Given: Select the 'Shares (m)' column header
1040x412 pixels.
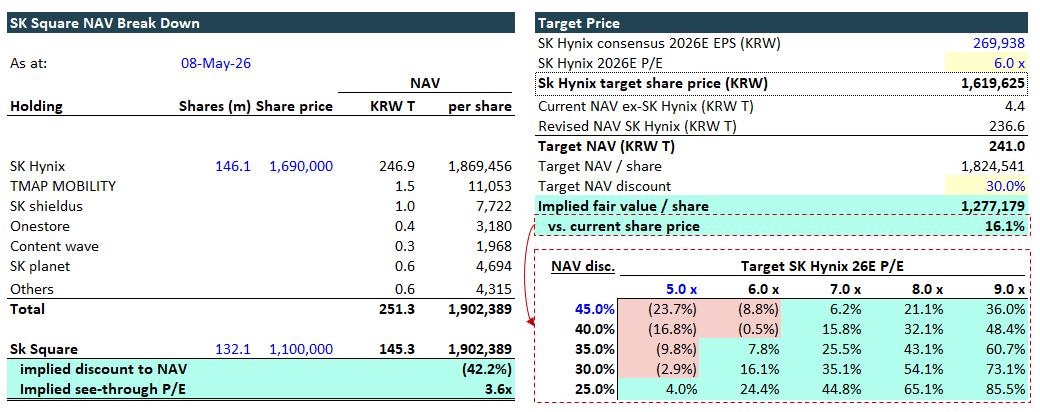Looking at the screenshot, I should (x=215, y=106).
